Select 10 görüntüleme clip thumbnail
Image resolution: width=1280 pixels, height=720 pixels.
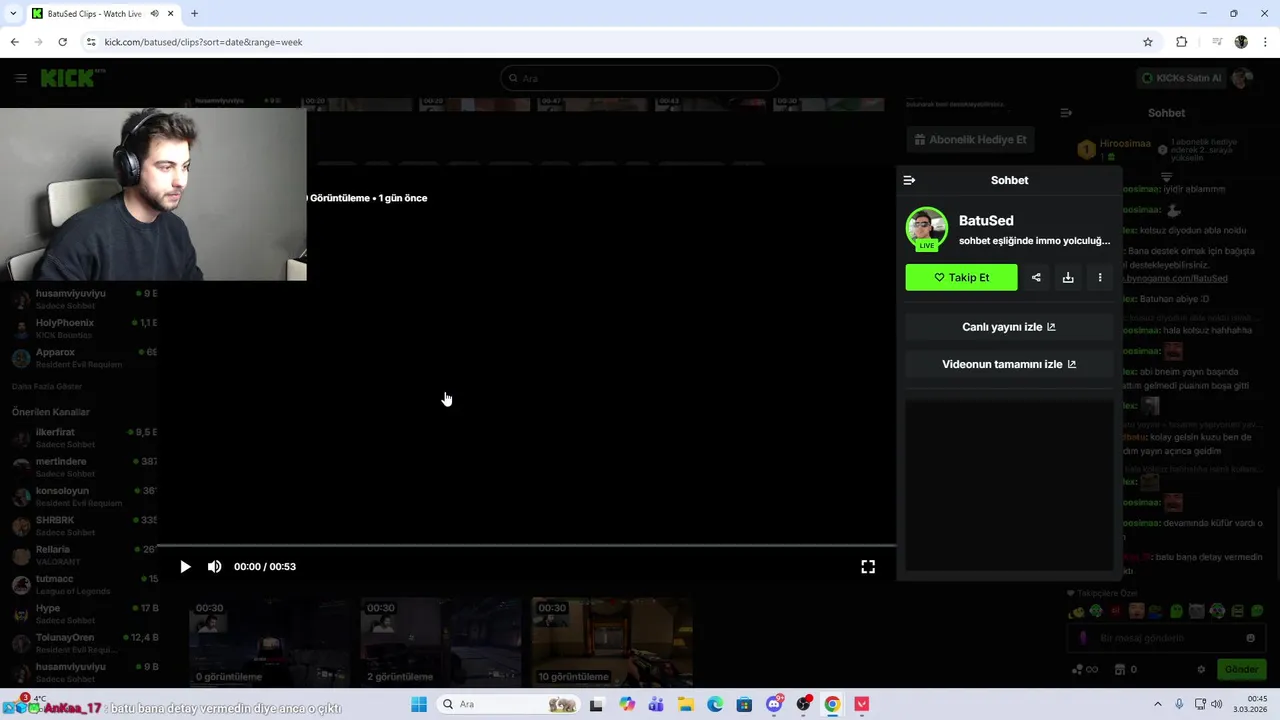(612, 642)
